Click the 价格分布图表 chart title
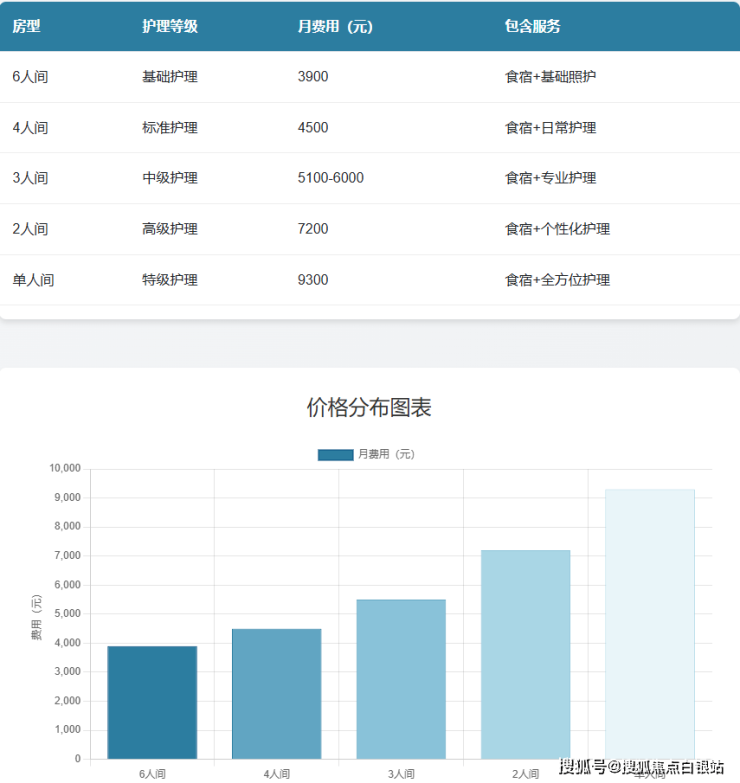The width and height of the screenshot is (740, 783). [x=369, y=408]
